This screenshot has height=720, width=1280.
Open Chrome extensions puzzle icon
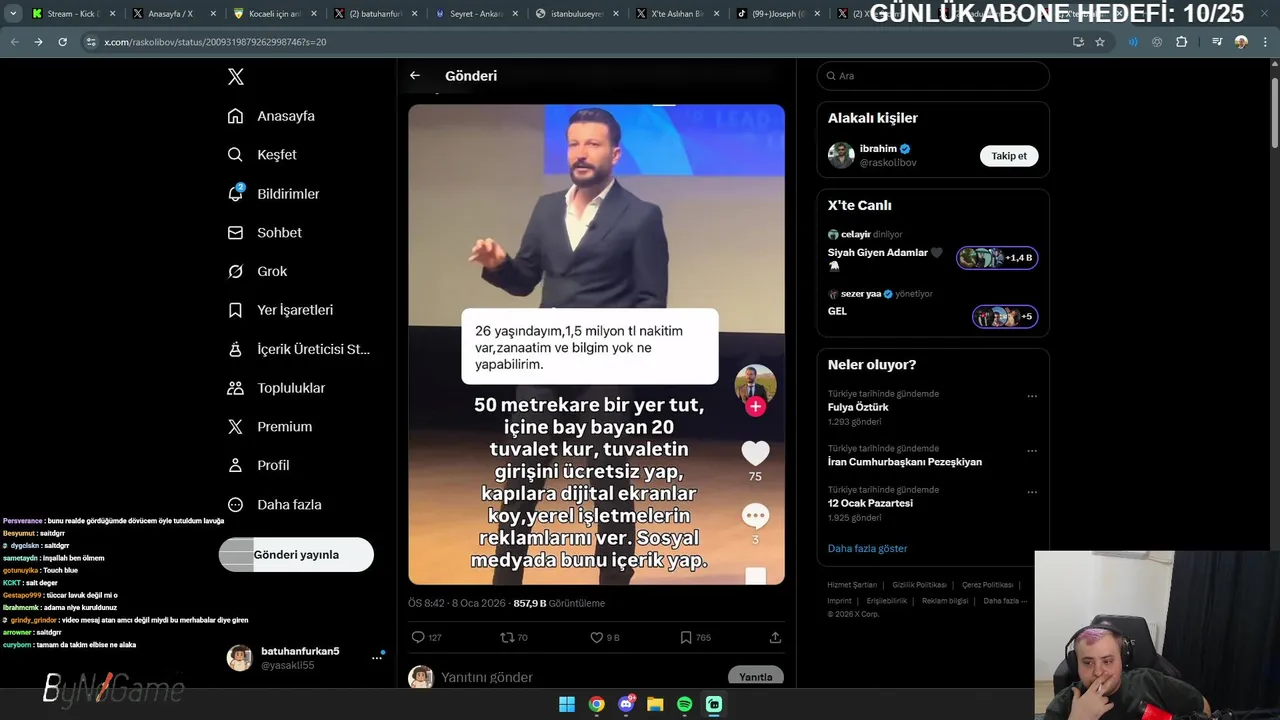pyautogui.click(x=1182, y=42)
